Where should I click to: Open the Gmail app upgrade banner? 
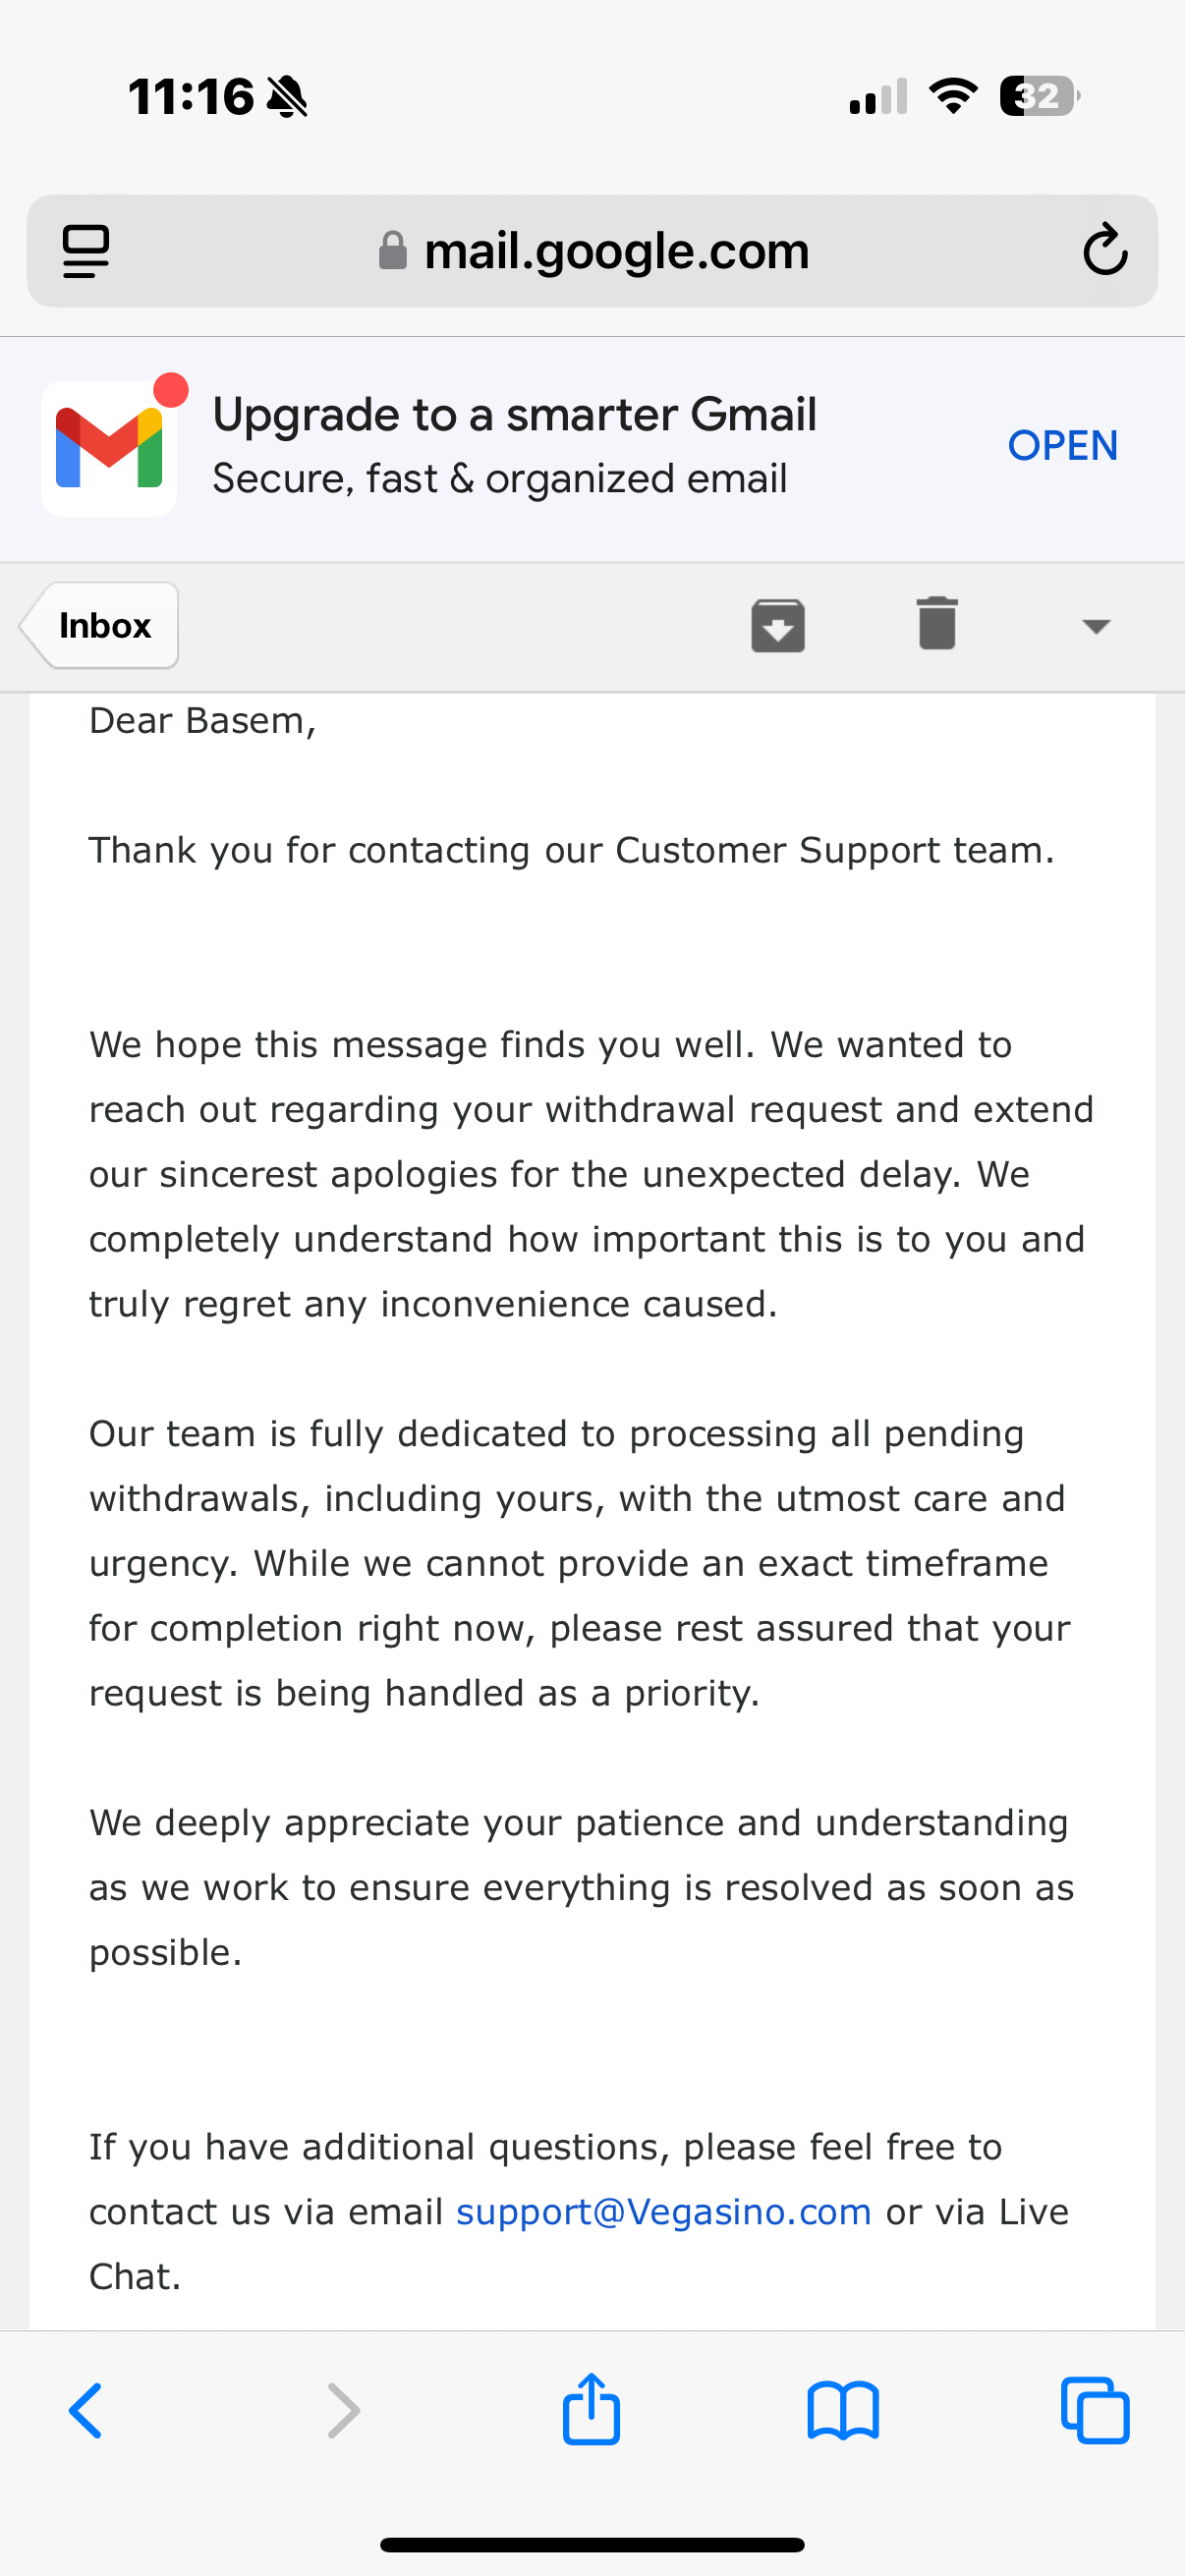(x=1062, y=446)
